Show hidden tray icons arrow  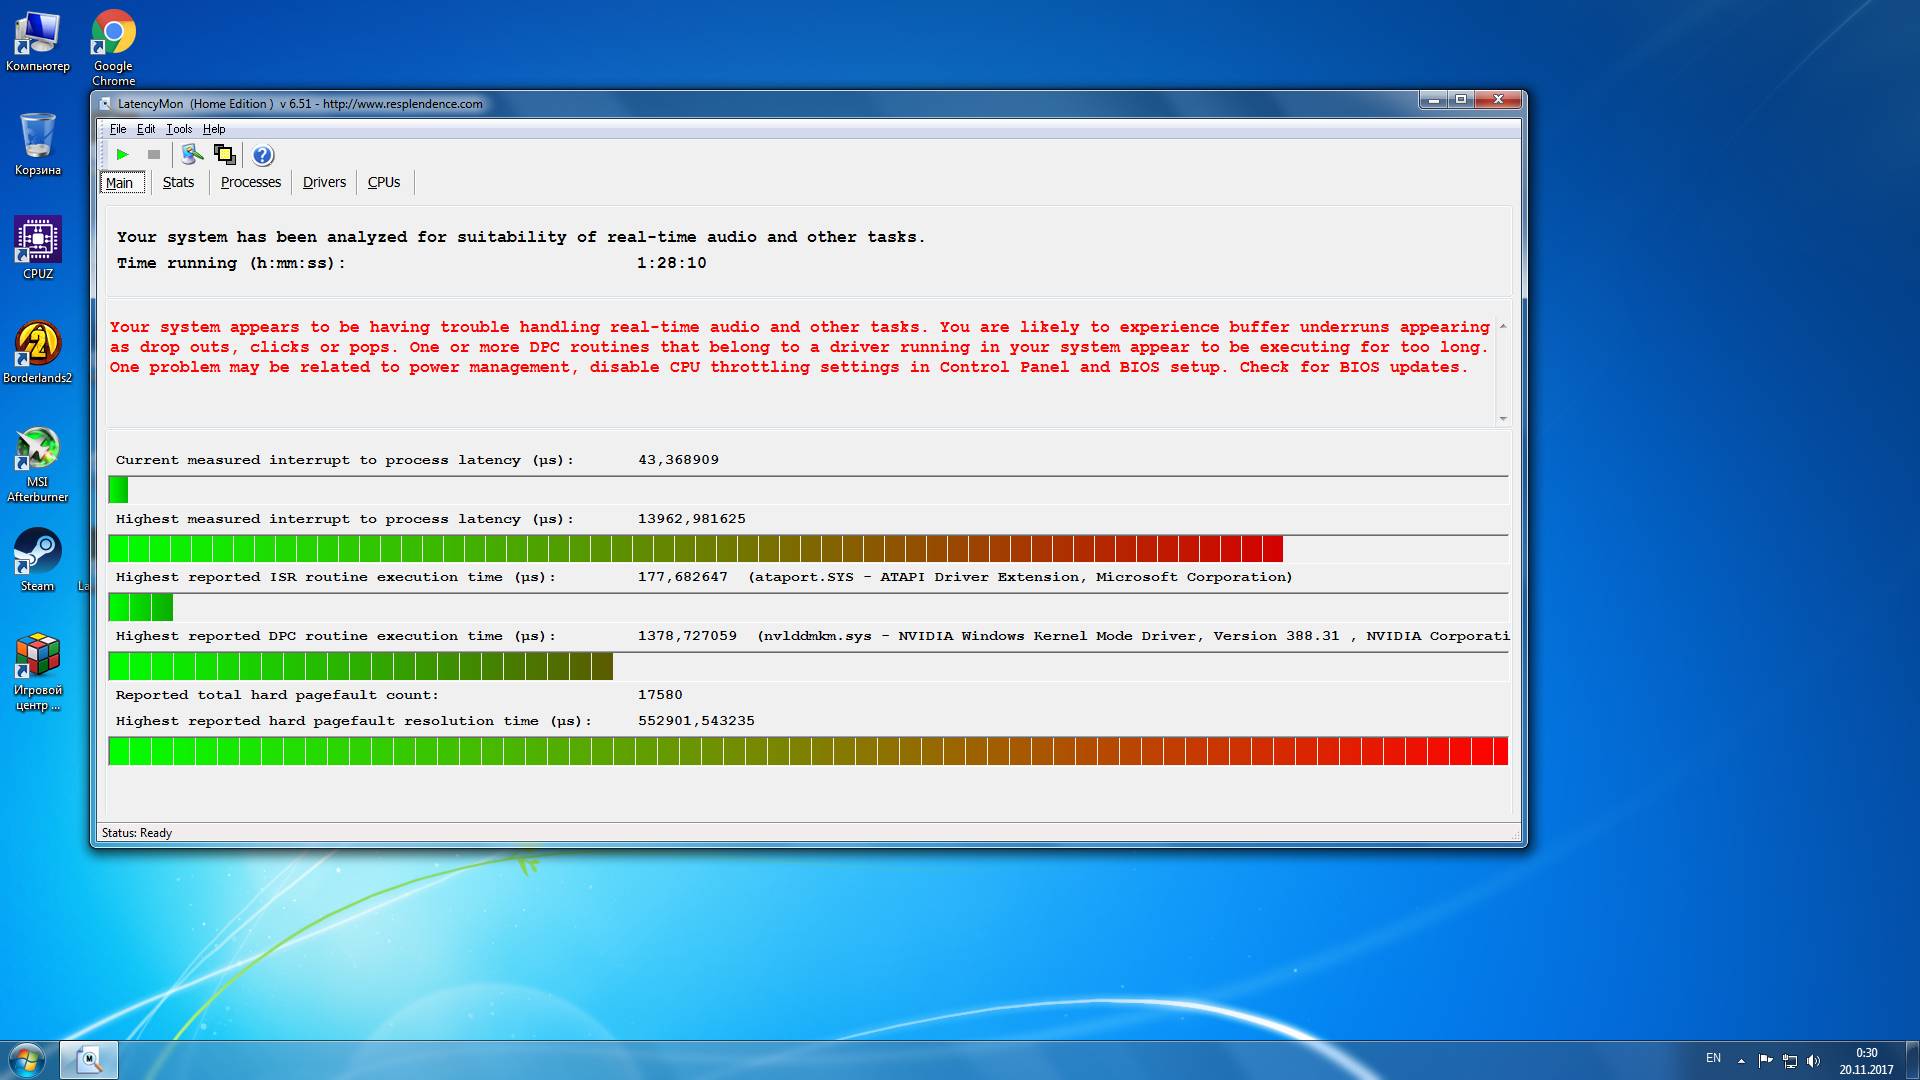pos(1741,1061)
